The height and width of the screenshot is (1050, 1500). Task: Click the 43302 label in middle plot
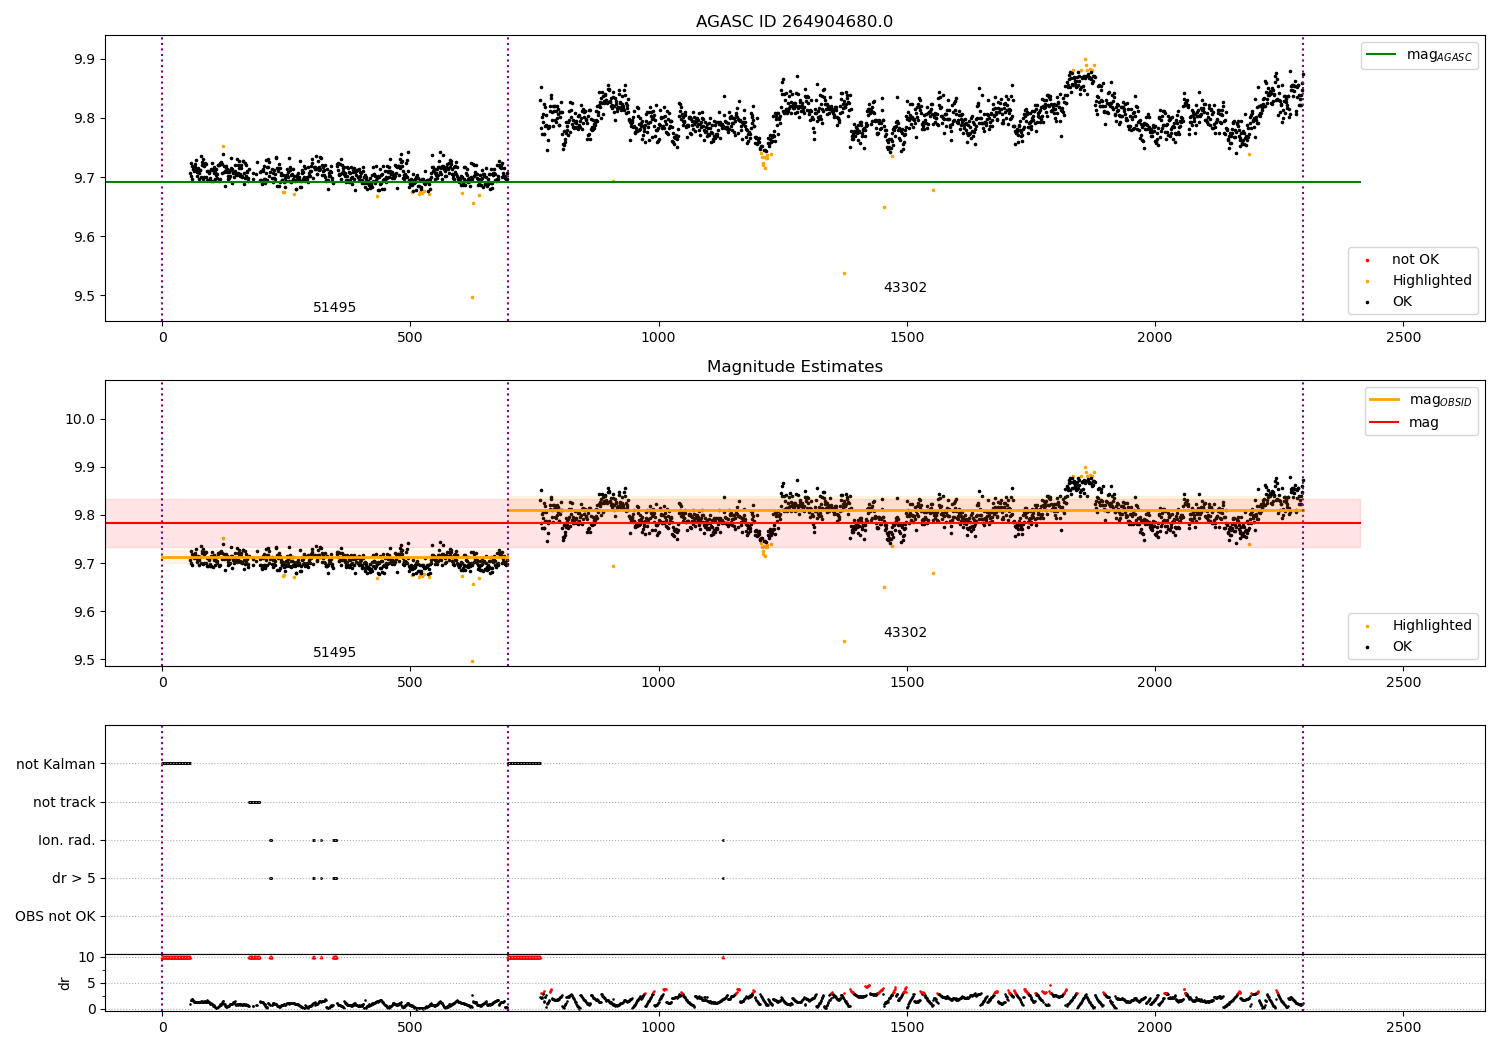[x=905, y=633]
